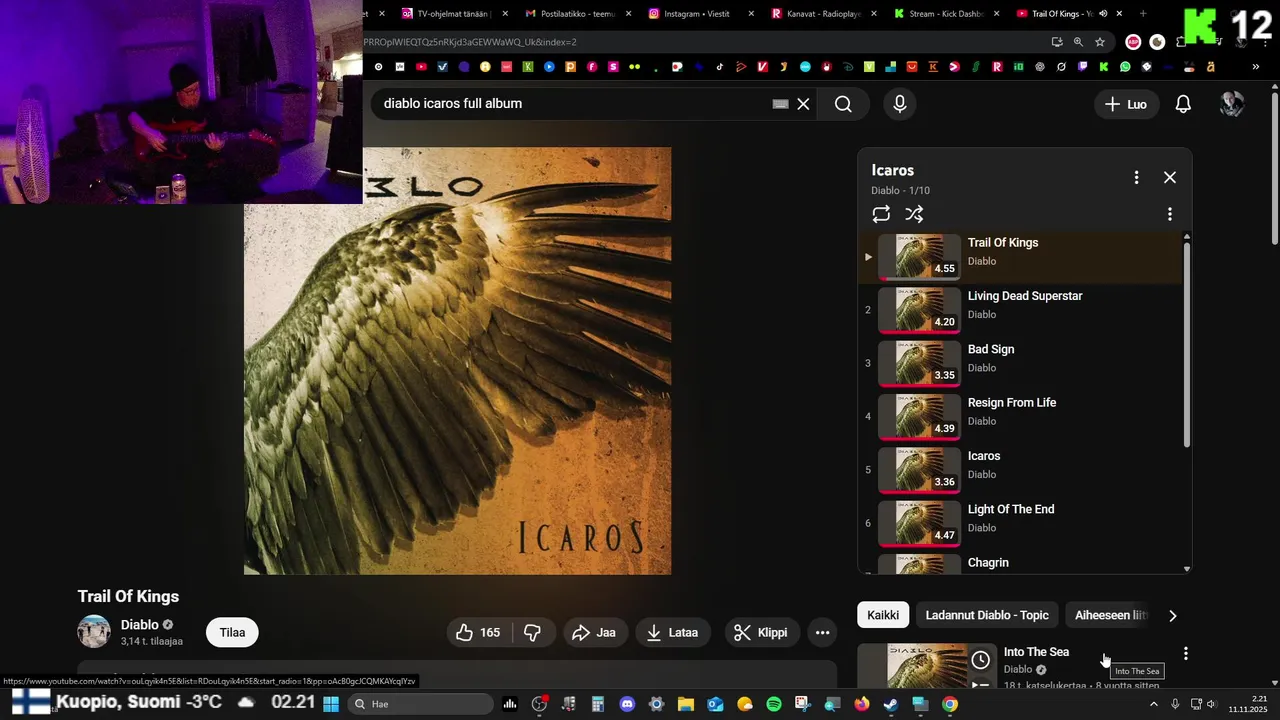This screenshot has width=1280, height=720.
Task: Open the Adblock Plus extension icon
Action: [x=1133, y=42]
